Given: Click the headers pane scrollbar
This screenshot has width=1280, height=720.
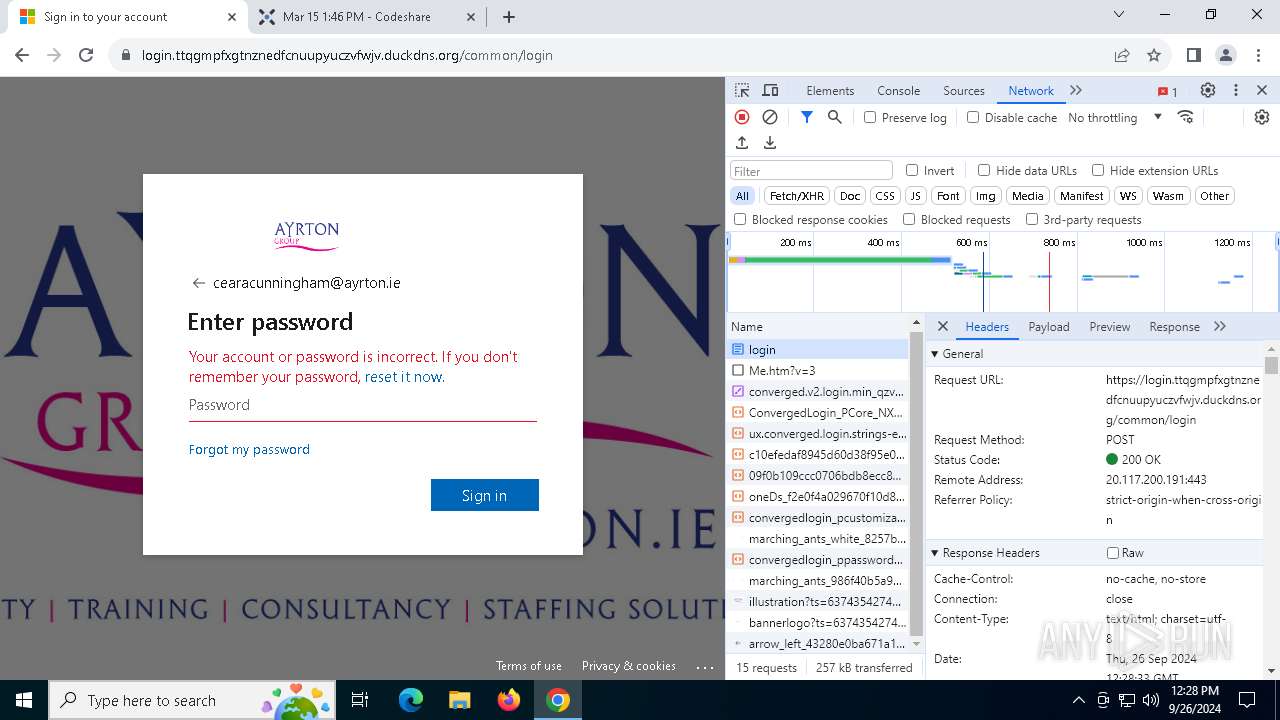Looking at the screenshot, I should point(1271,366).
